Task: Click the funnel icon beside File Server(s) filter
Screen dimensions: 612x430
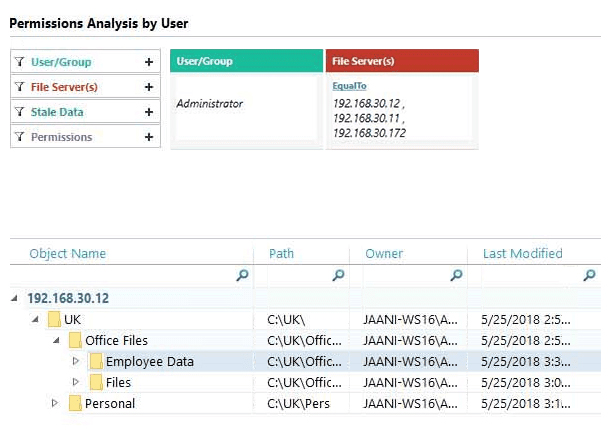Action: [x=20, y=87]
